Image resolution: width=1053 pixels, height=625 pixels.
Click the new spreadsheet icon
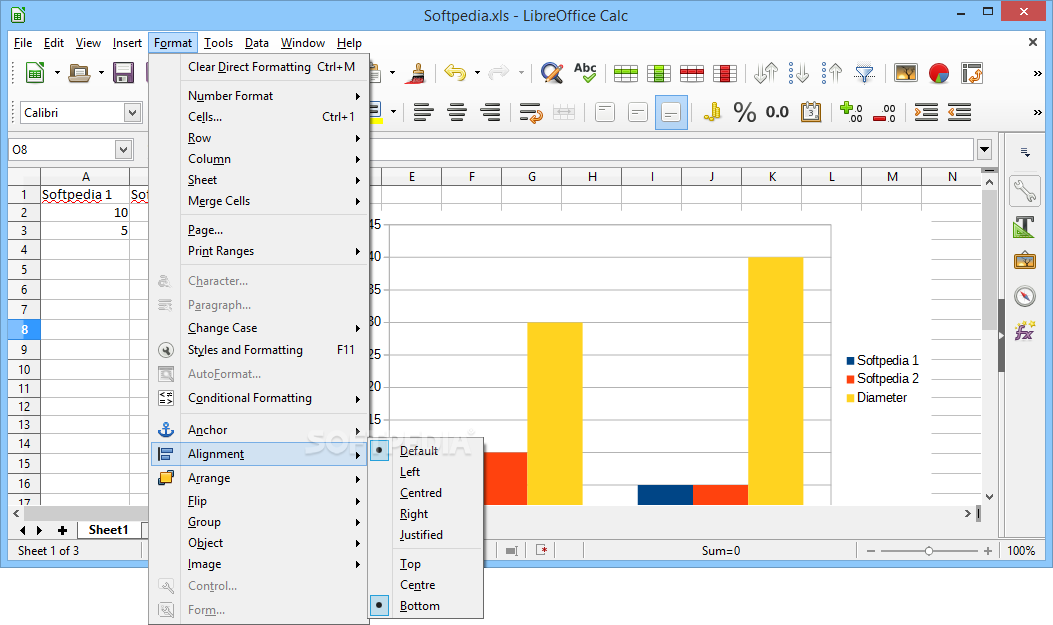pyautogui.click(x=35, y=73)
